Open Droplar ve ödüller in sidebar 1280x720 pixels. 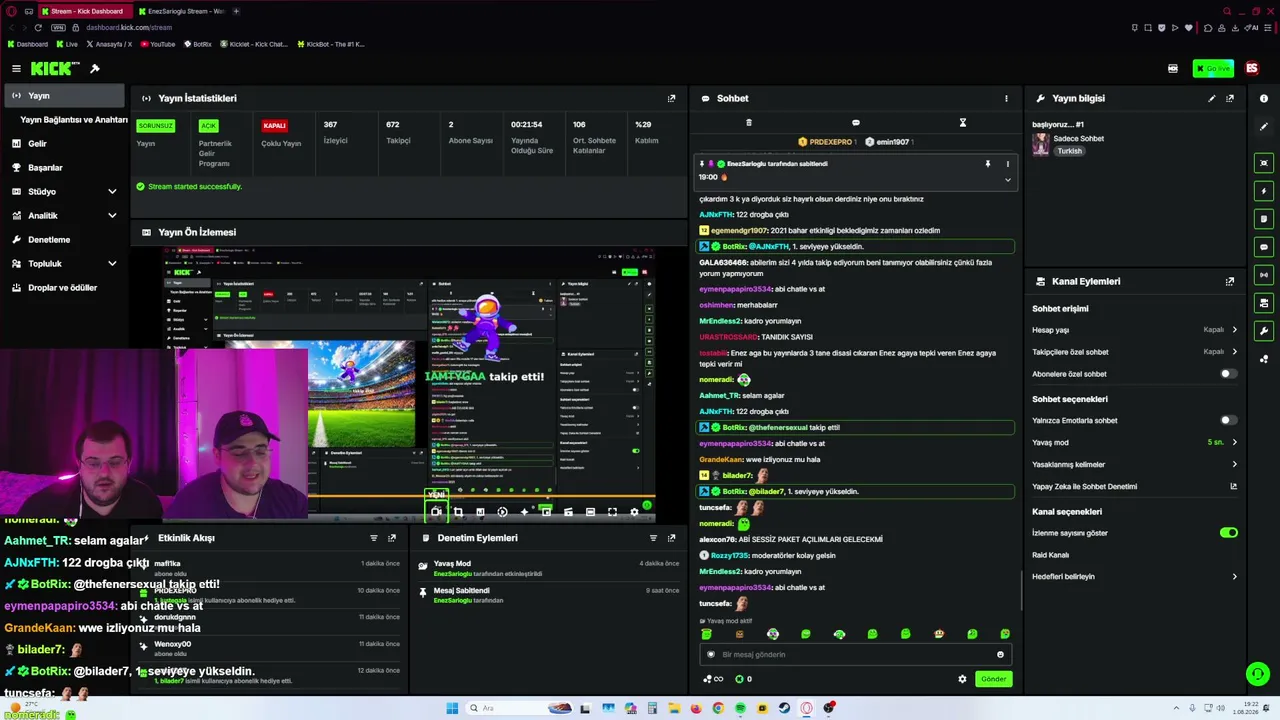(64, 288)
